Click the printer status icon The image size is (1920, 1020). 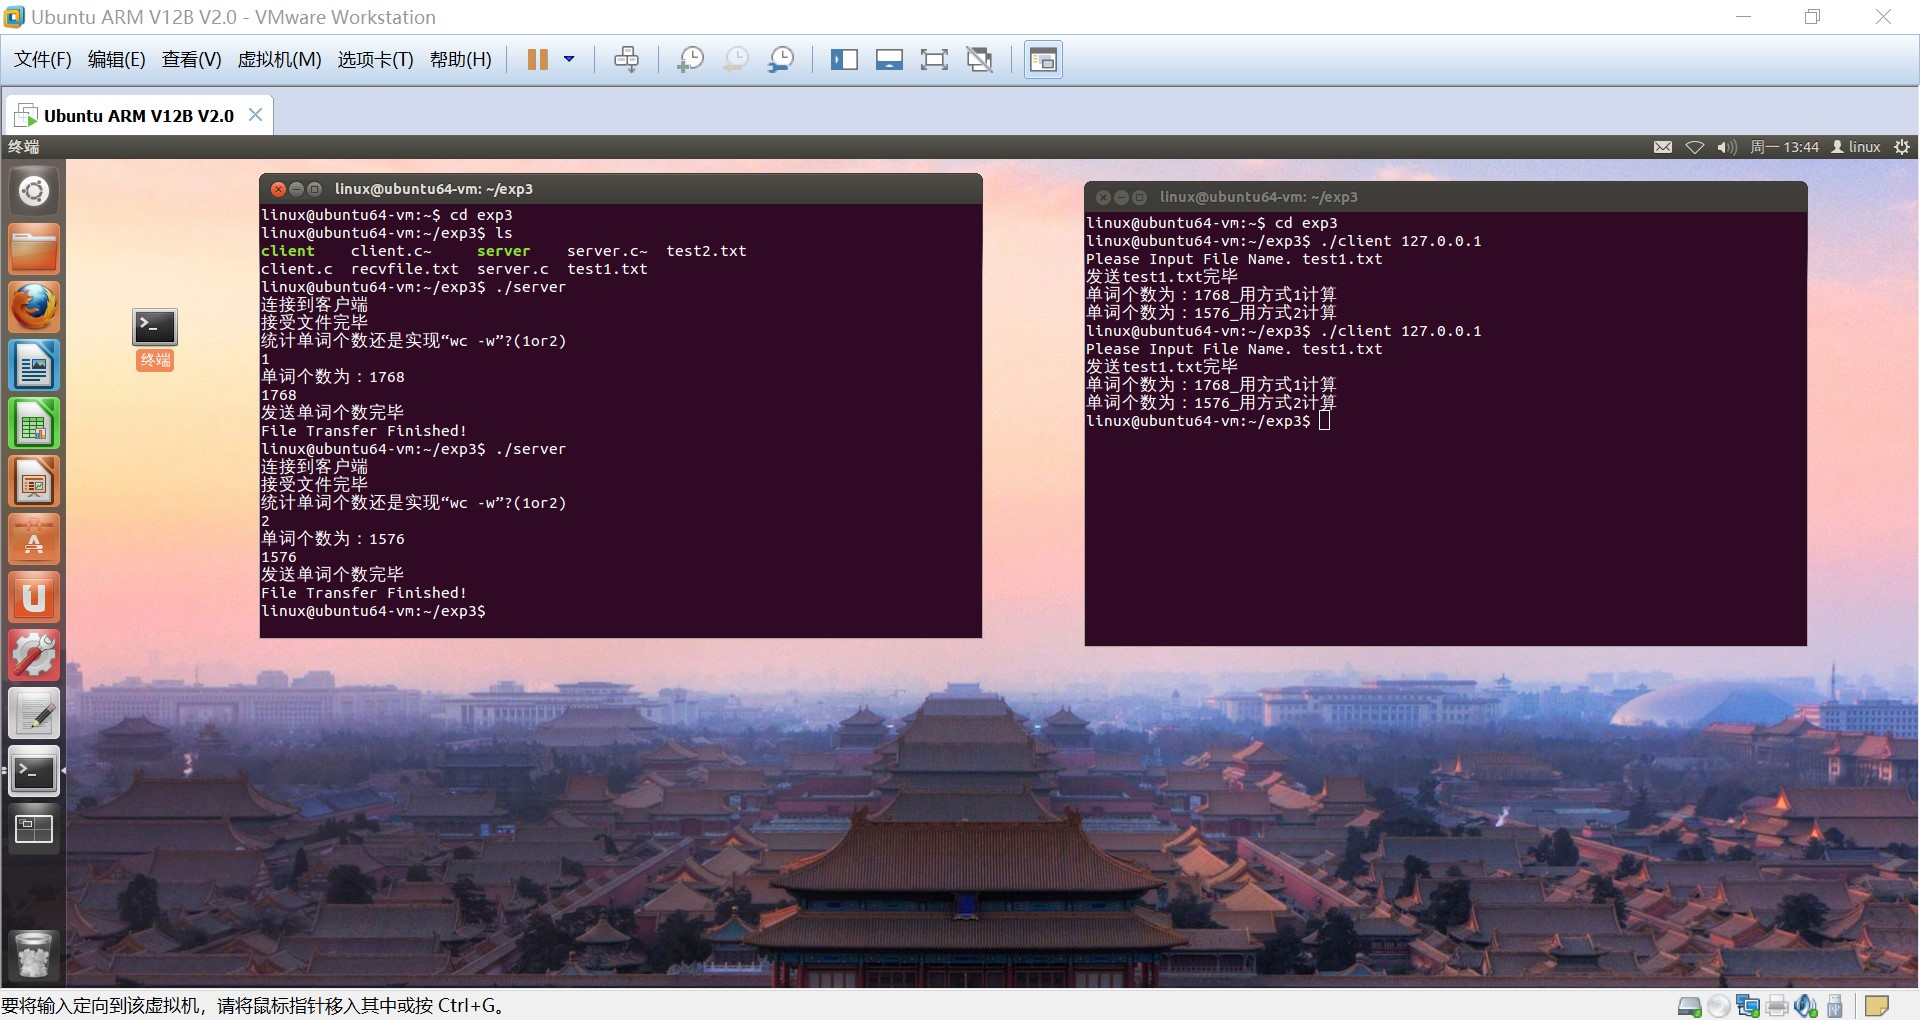(1778, 1006)
